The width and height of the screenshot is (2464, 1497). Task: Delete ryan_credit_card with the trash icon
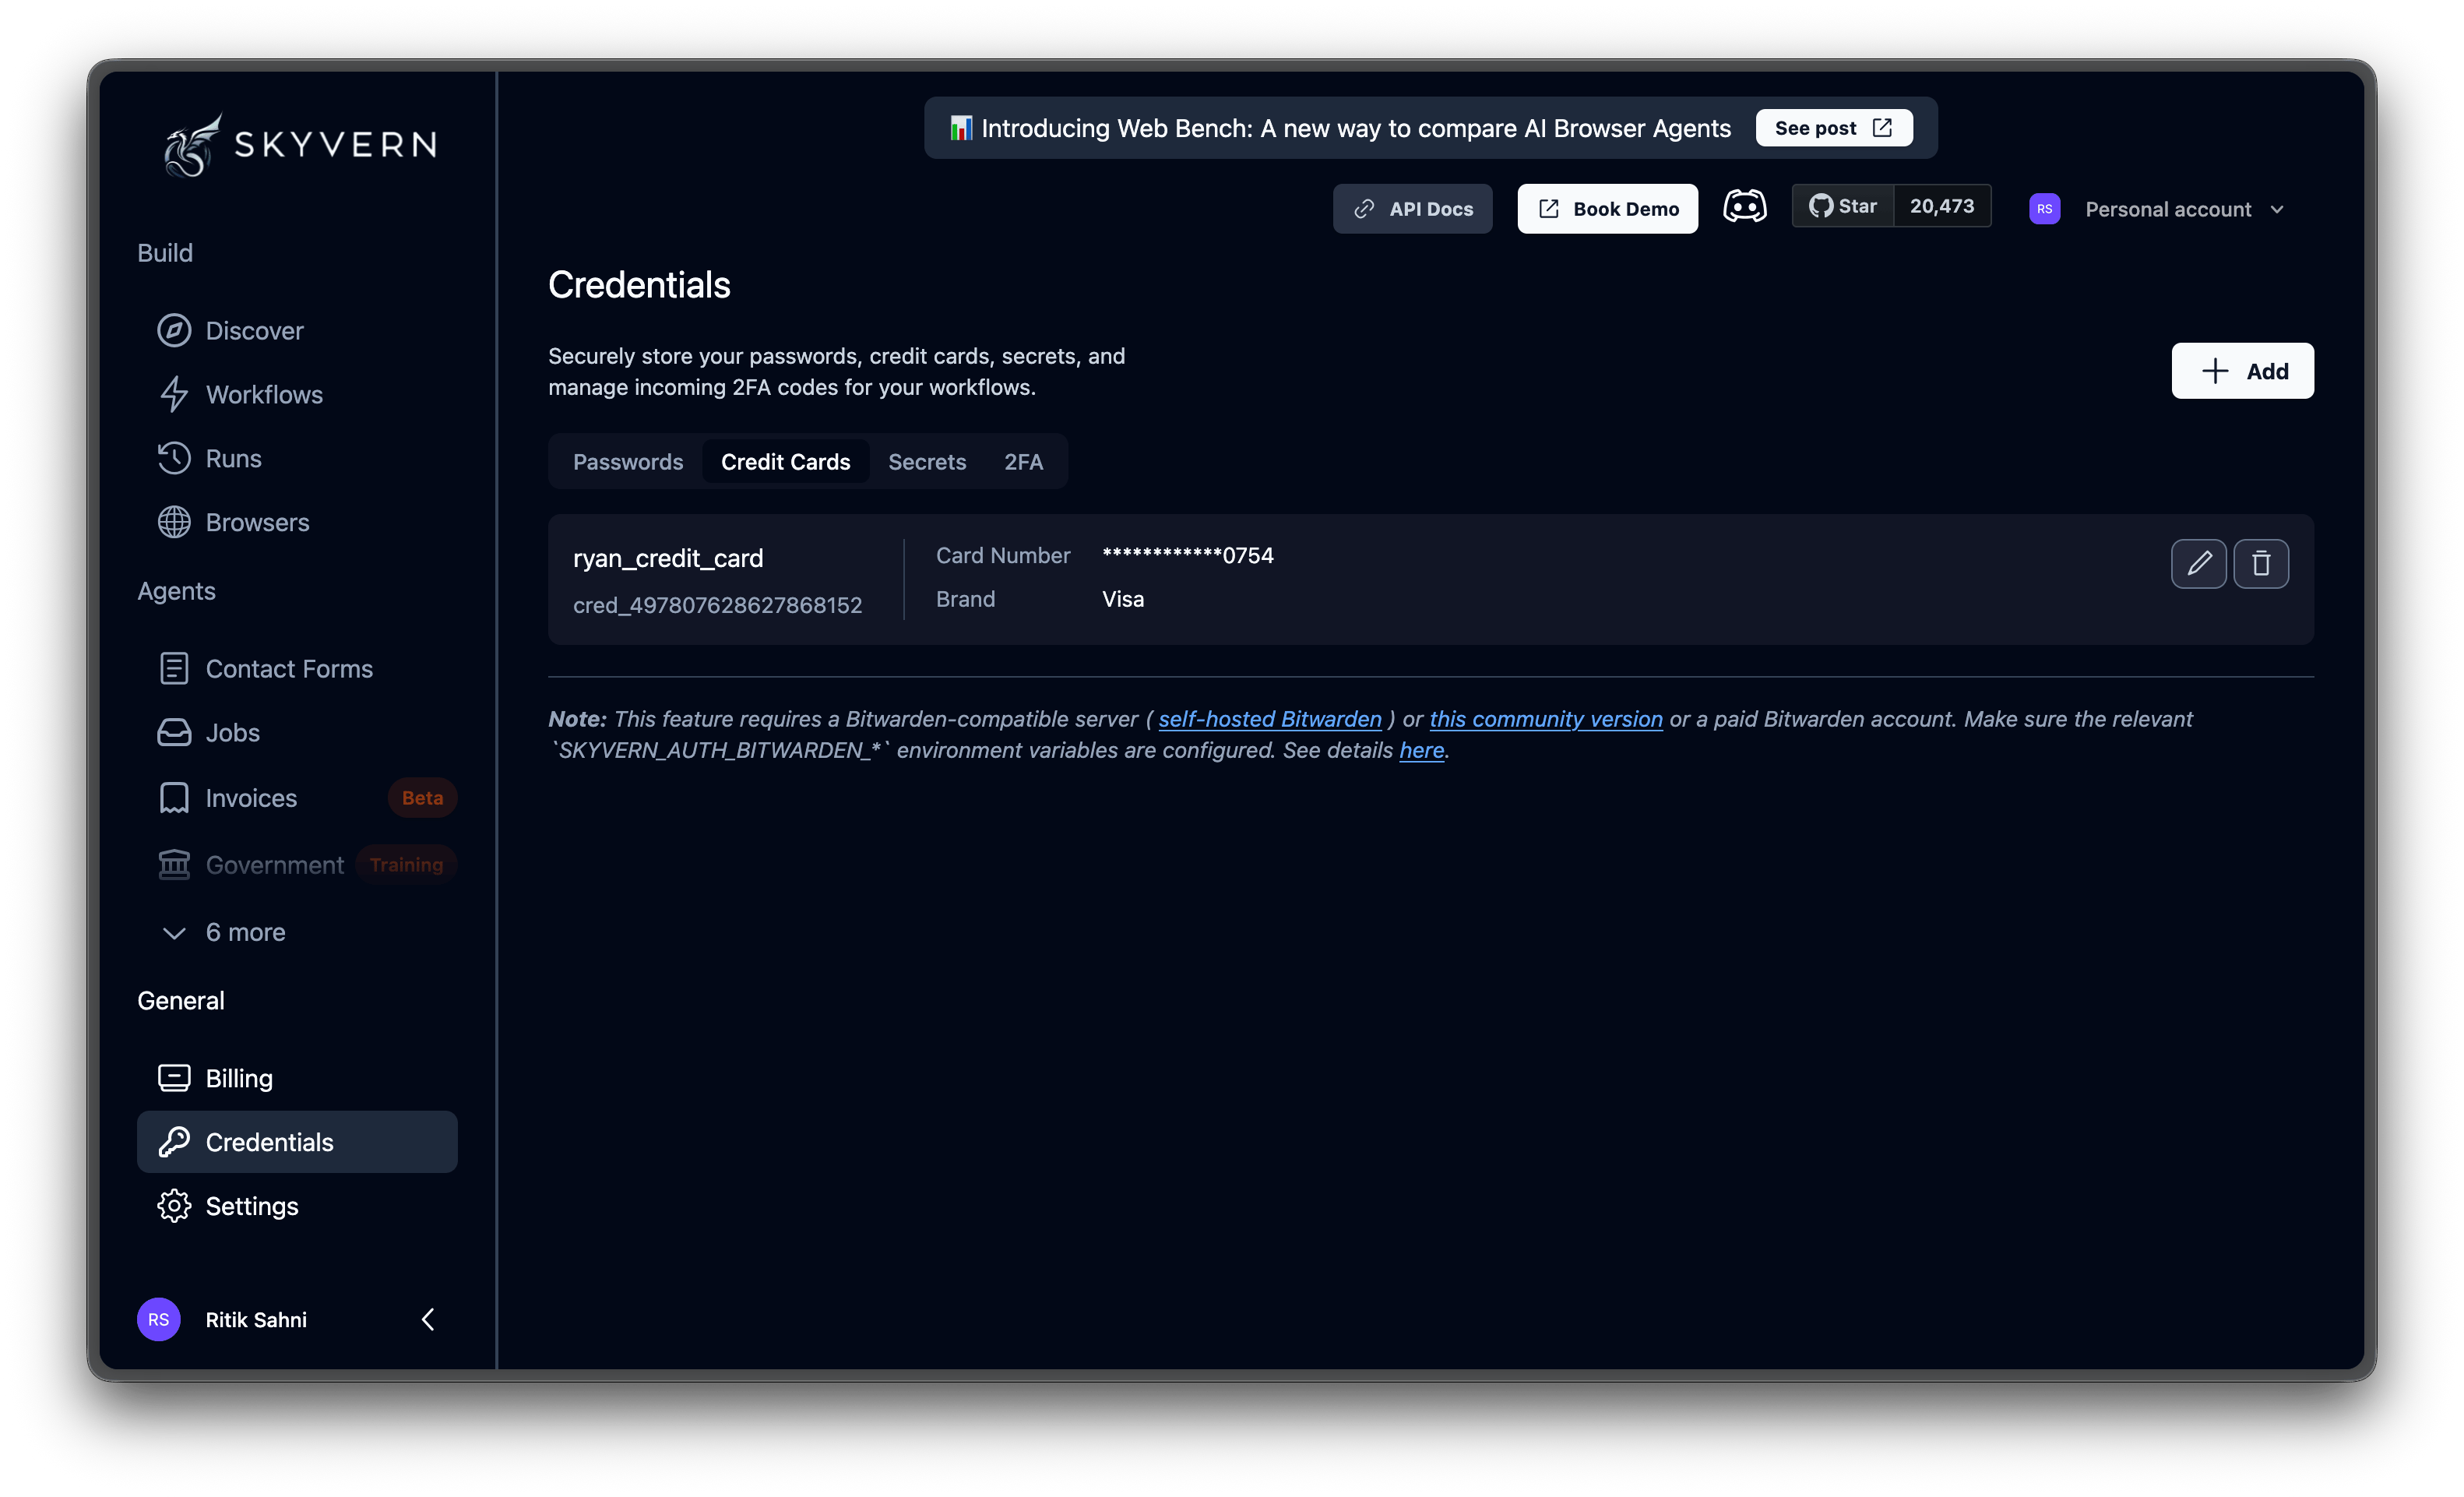click(x=2261, y=564)
